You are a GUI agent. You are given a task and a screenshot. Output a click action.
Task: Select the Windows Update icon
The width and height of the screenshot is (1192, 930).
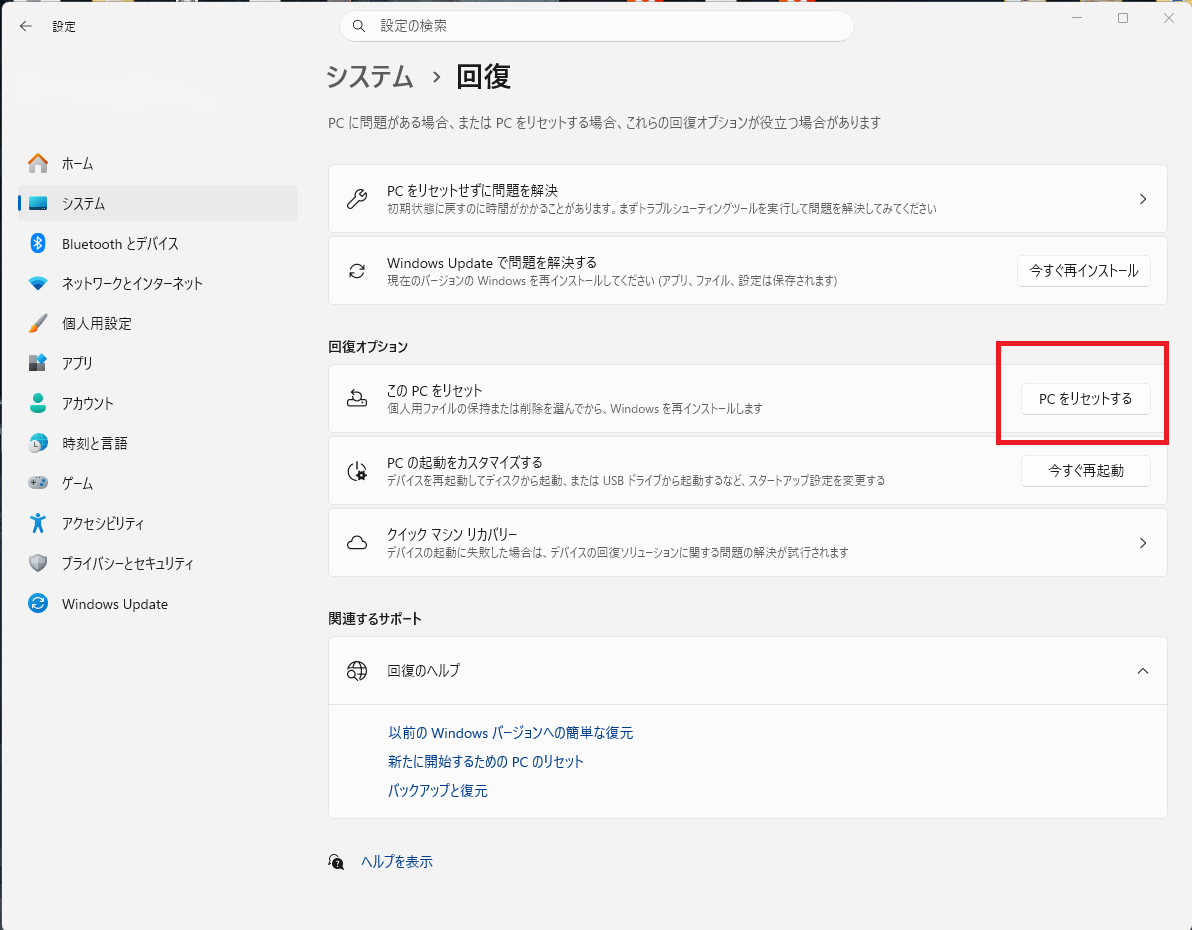coord(38,603)
